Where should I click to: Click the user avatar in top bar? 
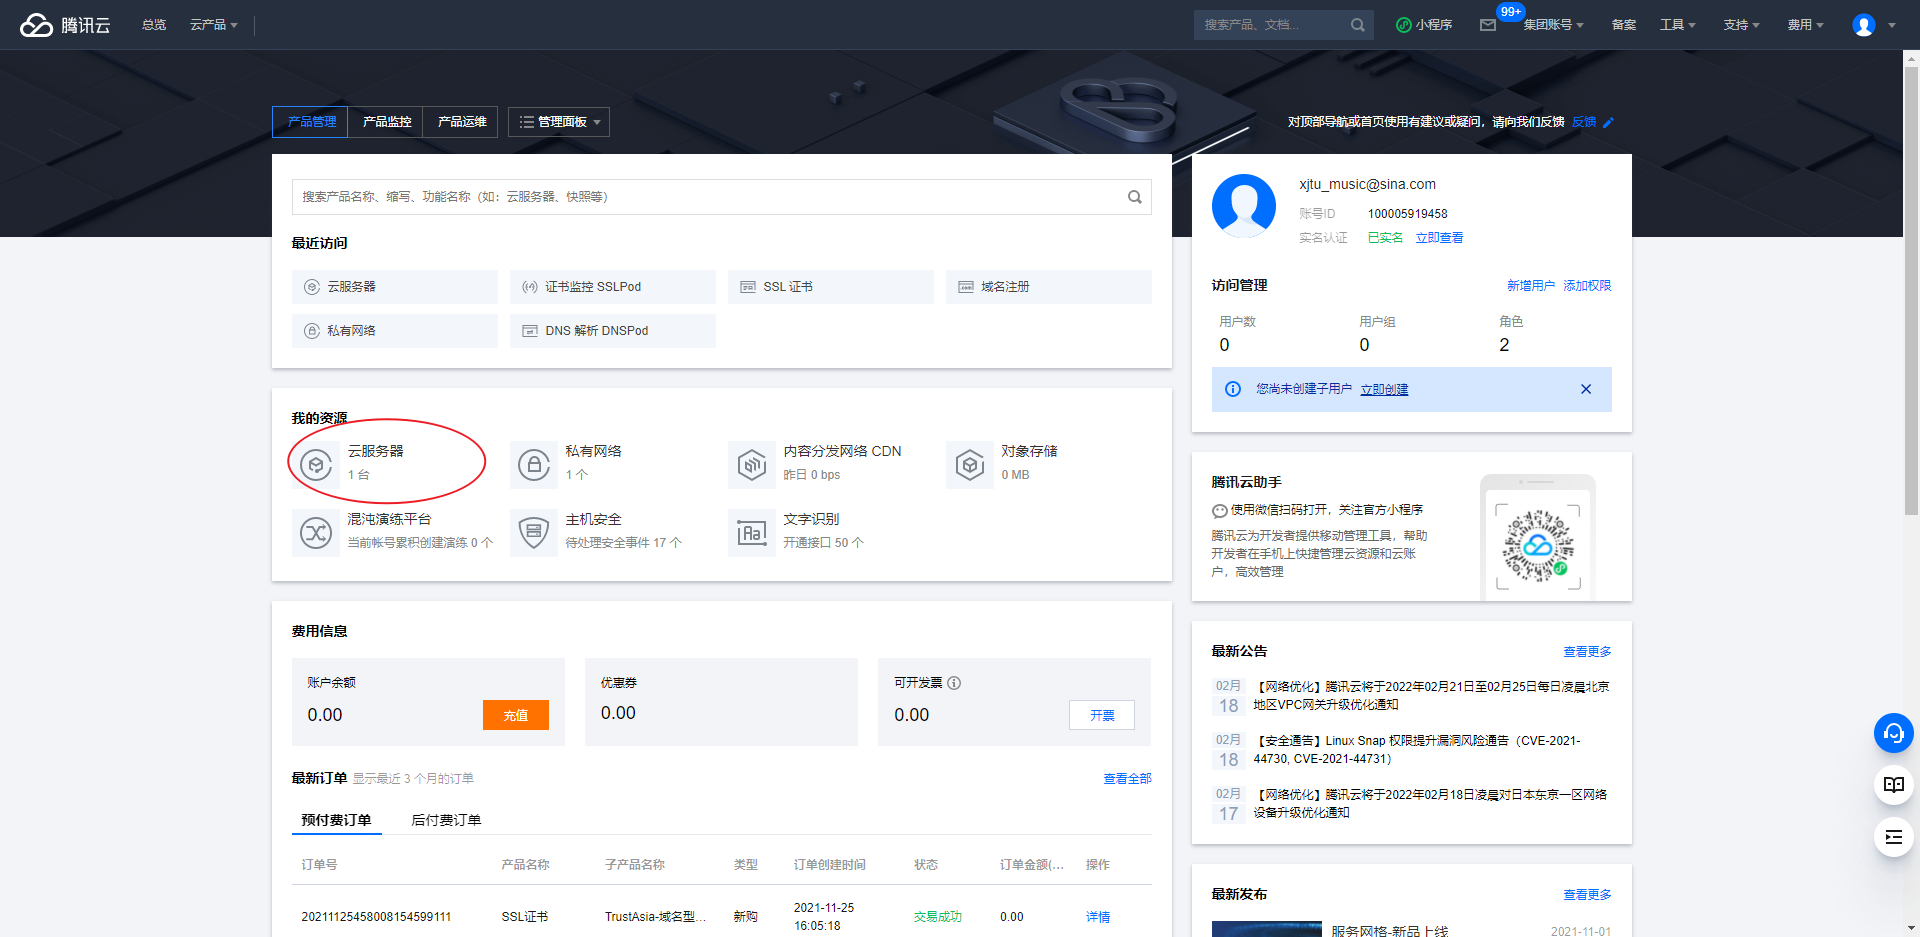pyautogui.click(x=1863, y=25)
